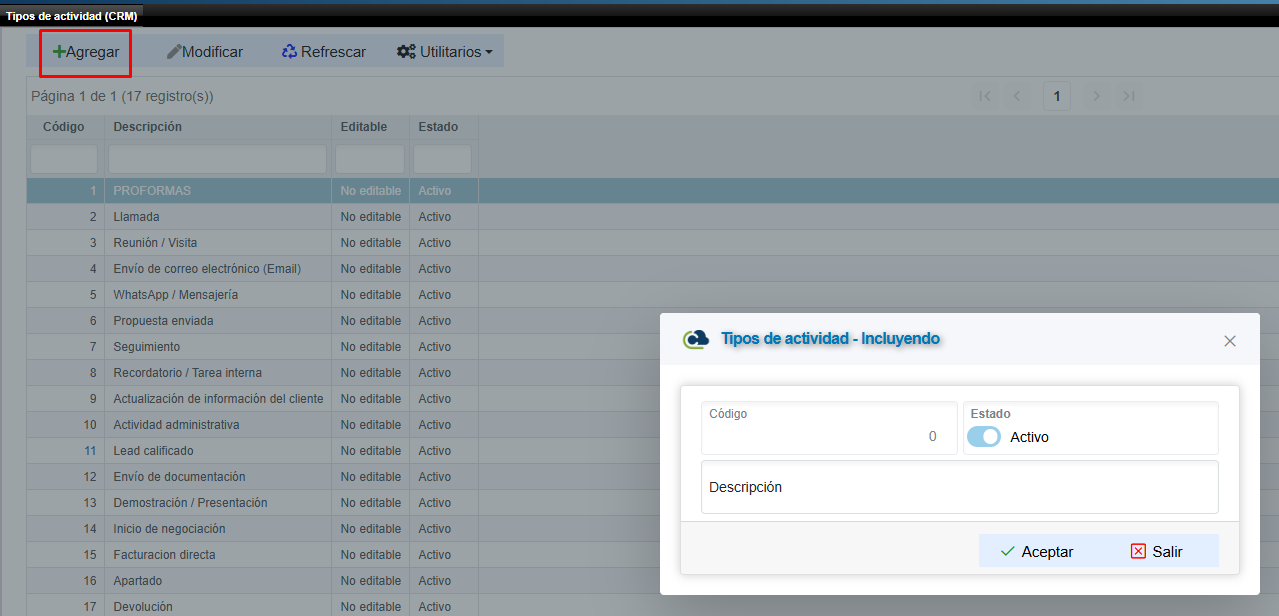Click the Modificar pencil button

click(204, 52)
